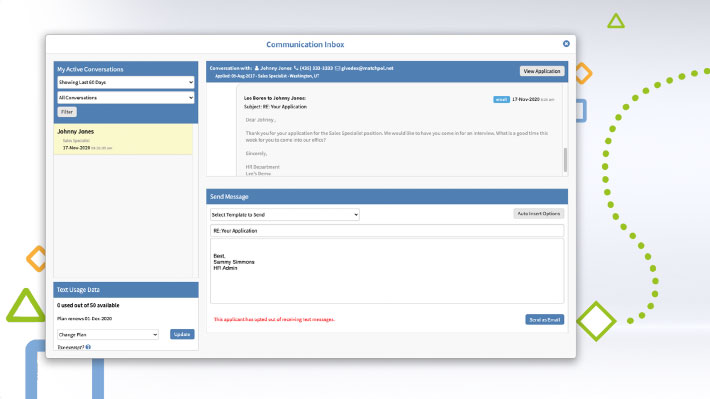
Task: Click into the message body text area
Action: (x=387, y=271)
